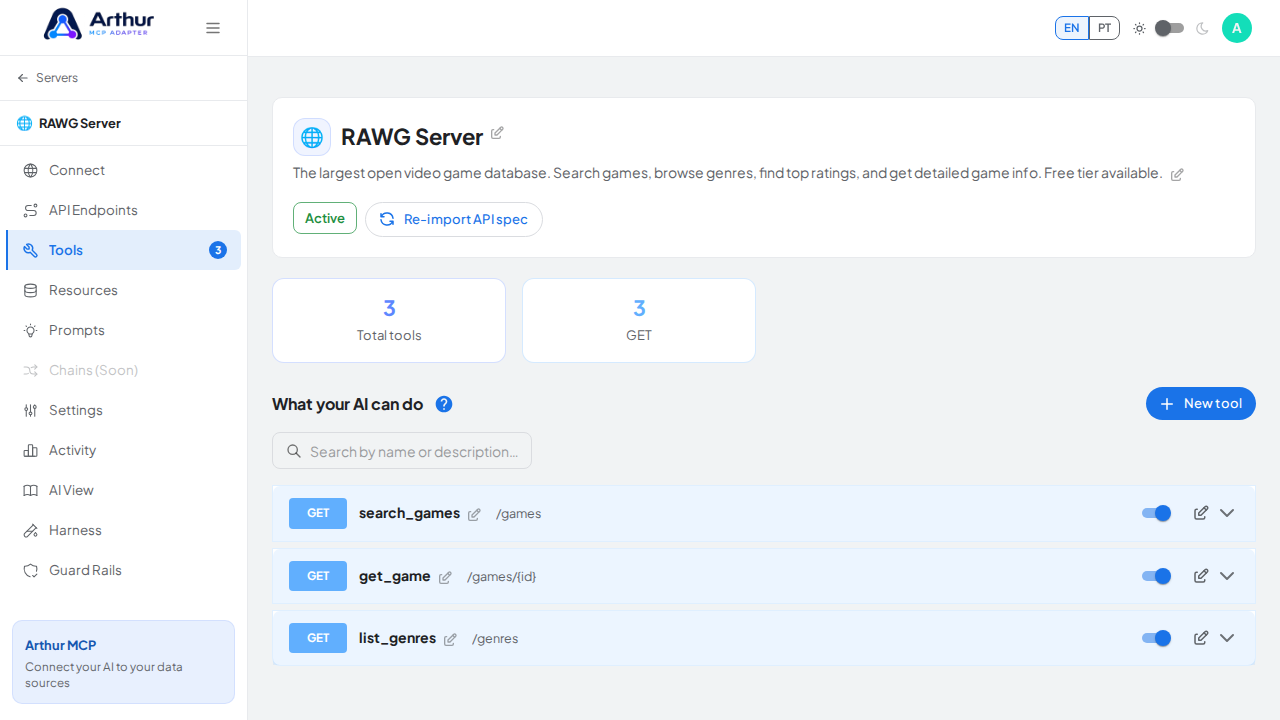
Task: Collapse sidebar with hamburger menu icon
Action: point(213,28)
